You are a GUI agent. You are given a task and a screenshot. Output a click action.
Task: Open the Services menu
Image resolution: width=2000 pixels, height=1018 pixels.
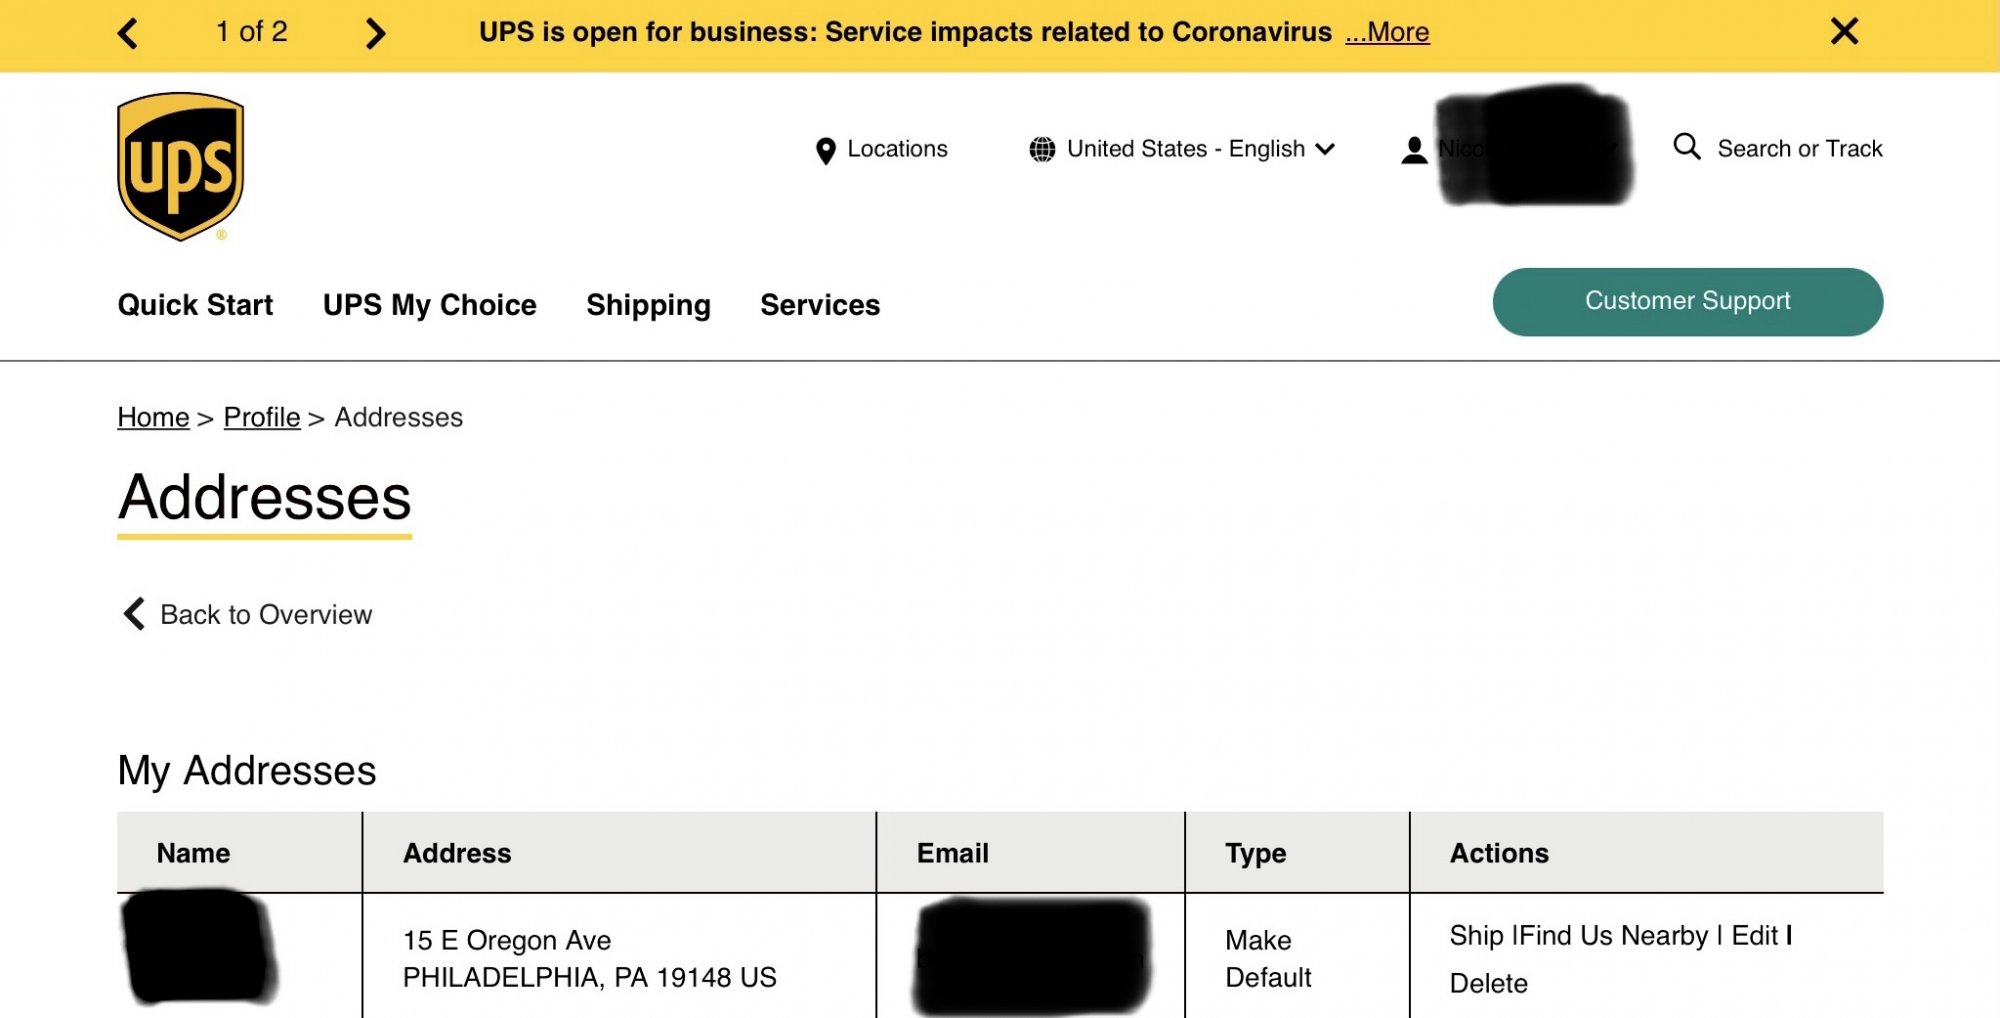click(x=820, y=305)
